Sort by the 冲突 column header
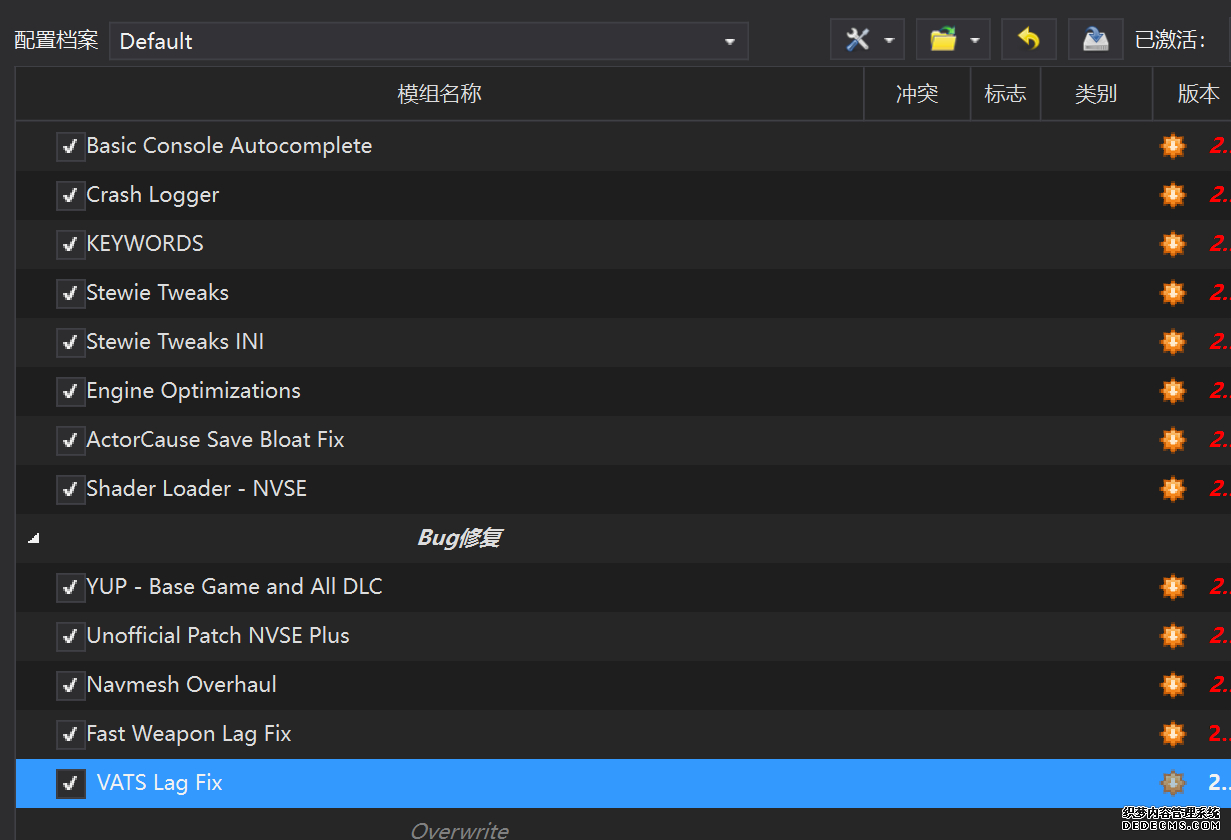The width and height of the screenshot is (1231, 840). click(916, 94)
